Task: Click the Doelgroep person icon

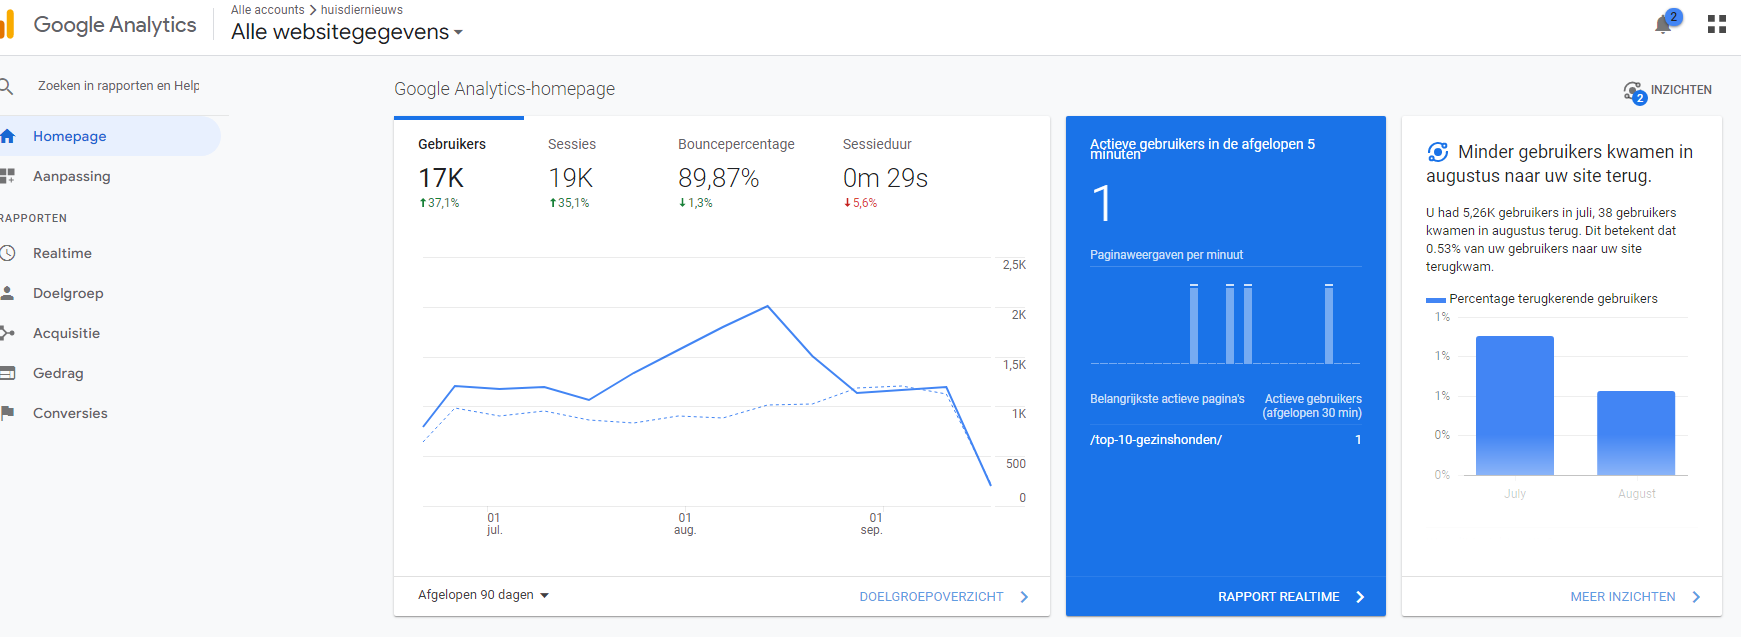Action: (7, 293)
